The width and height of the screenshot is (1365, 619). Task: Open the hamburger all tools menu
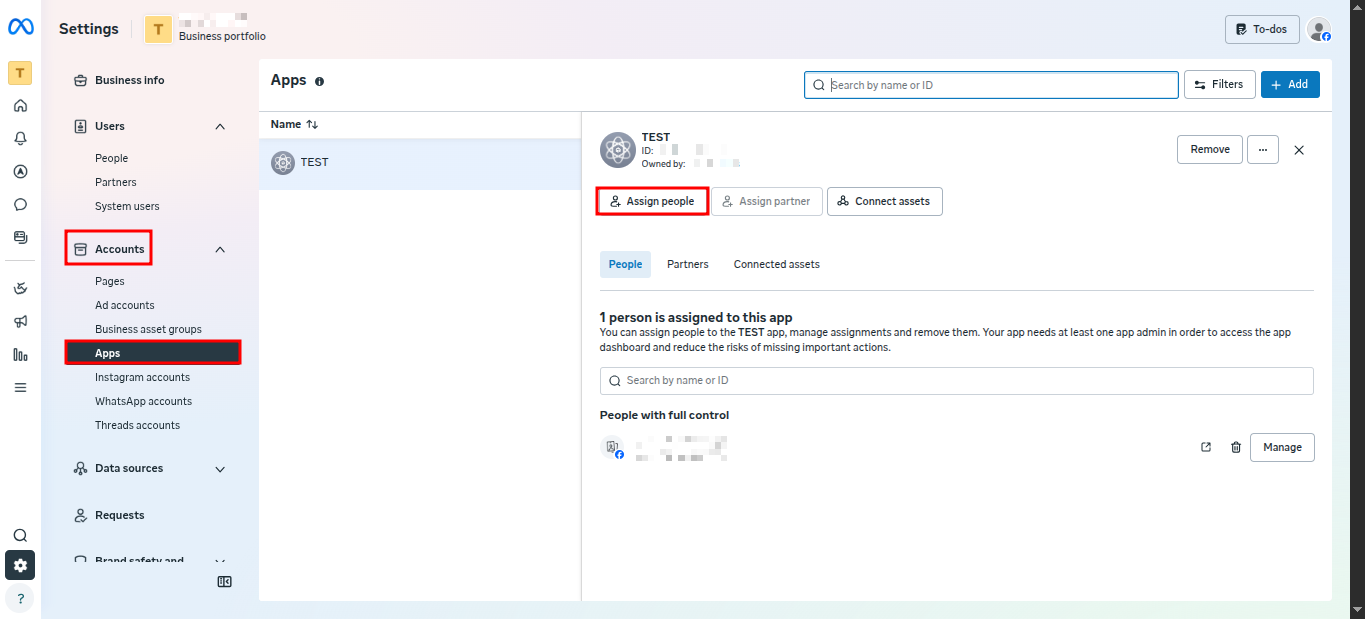[x=20, y=387]
